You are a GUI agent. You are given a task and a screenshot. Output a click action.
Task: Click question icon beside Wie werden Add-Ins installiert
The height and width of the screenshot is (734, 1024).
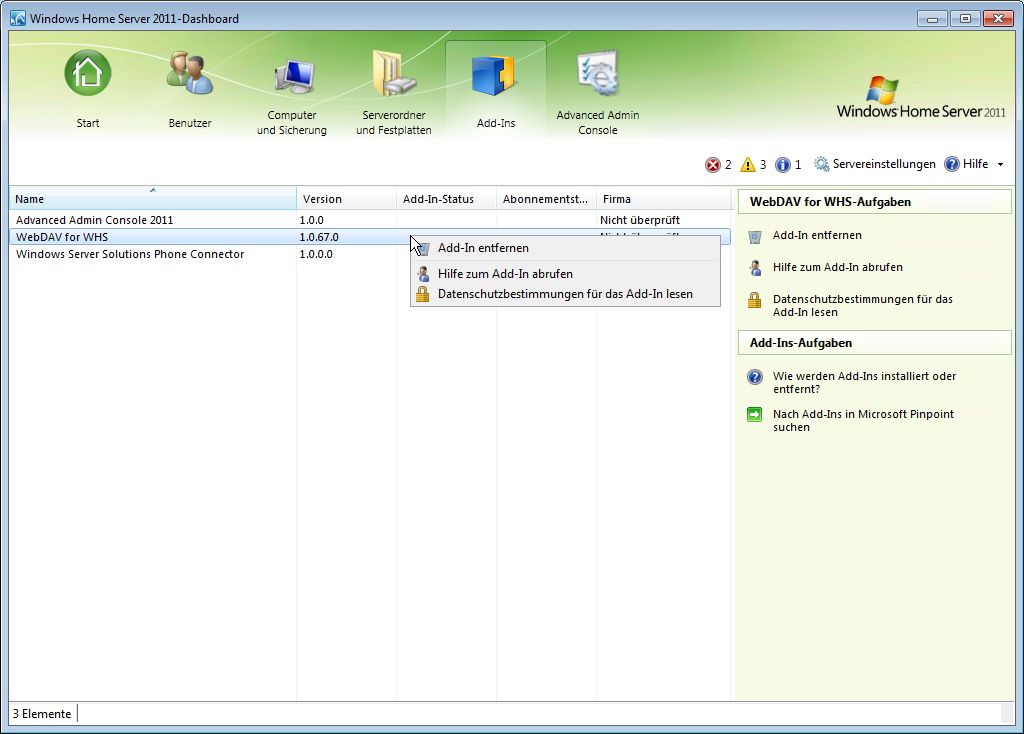pos(755,377)
